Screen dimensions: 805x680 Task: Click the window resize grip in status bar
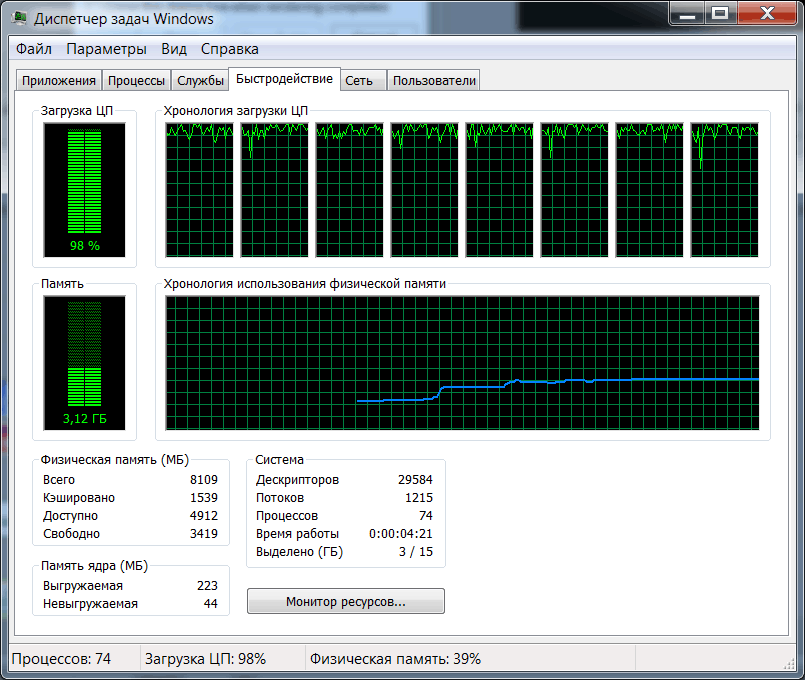point(789,664)
